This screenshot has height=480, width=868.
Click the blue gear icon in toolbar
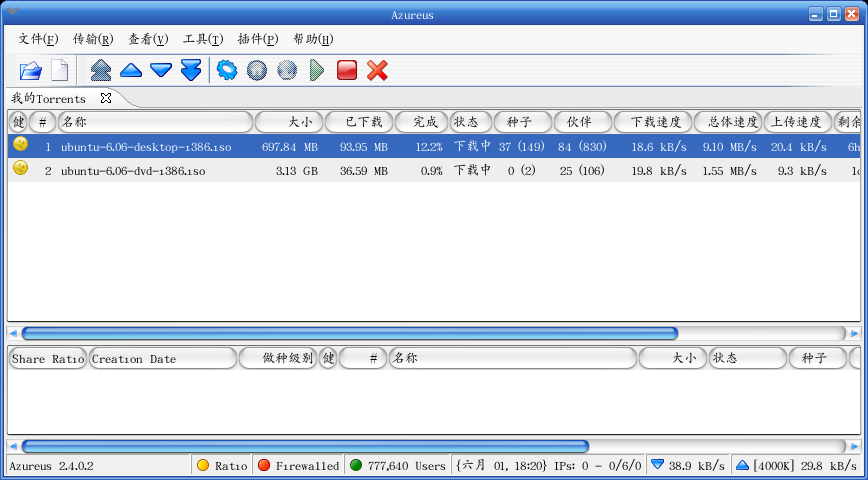click(x=227, y=70)
